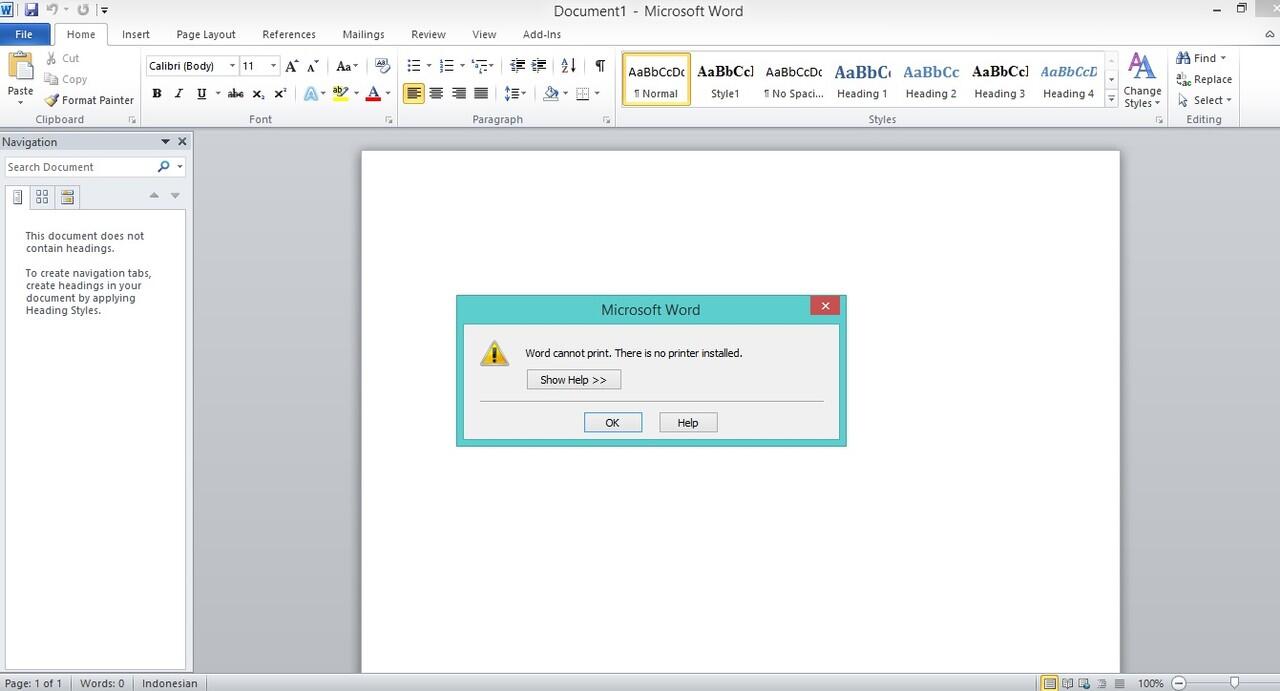Click the Redo icon in quick access toolbar
The width and height of the screenshot is (1280, 691).
point(83,10)
